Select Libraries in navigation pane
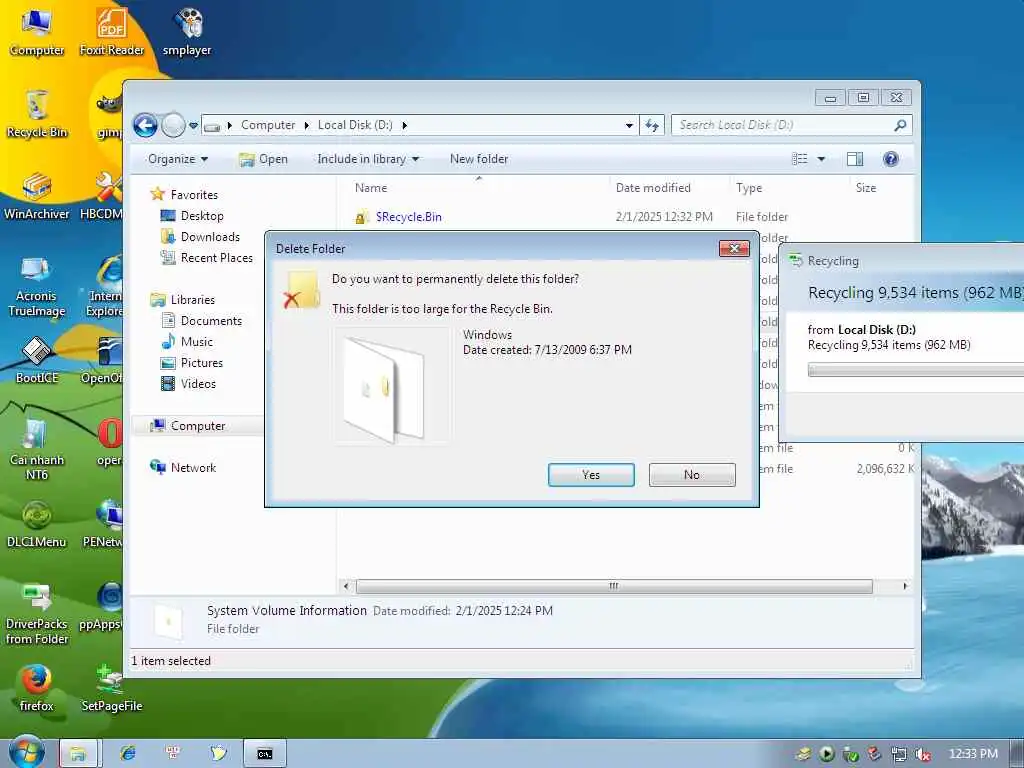The image size is (1024, 768). [x=193, y=300]
